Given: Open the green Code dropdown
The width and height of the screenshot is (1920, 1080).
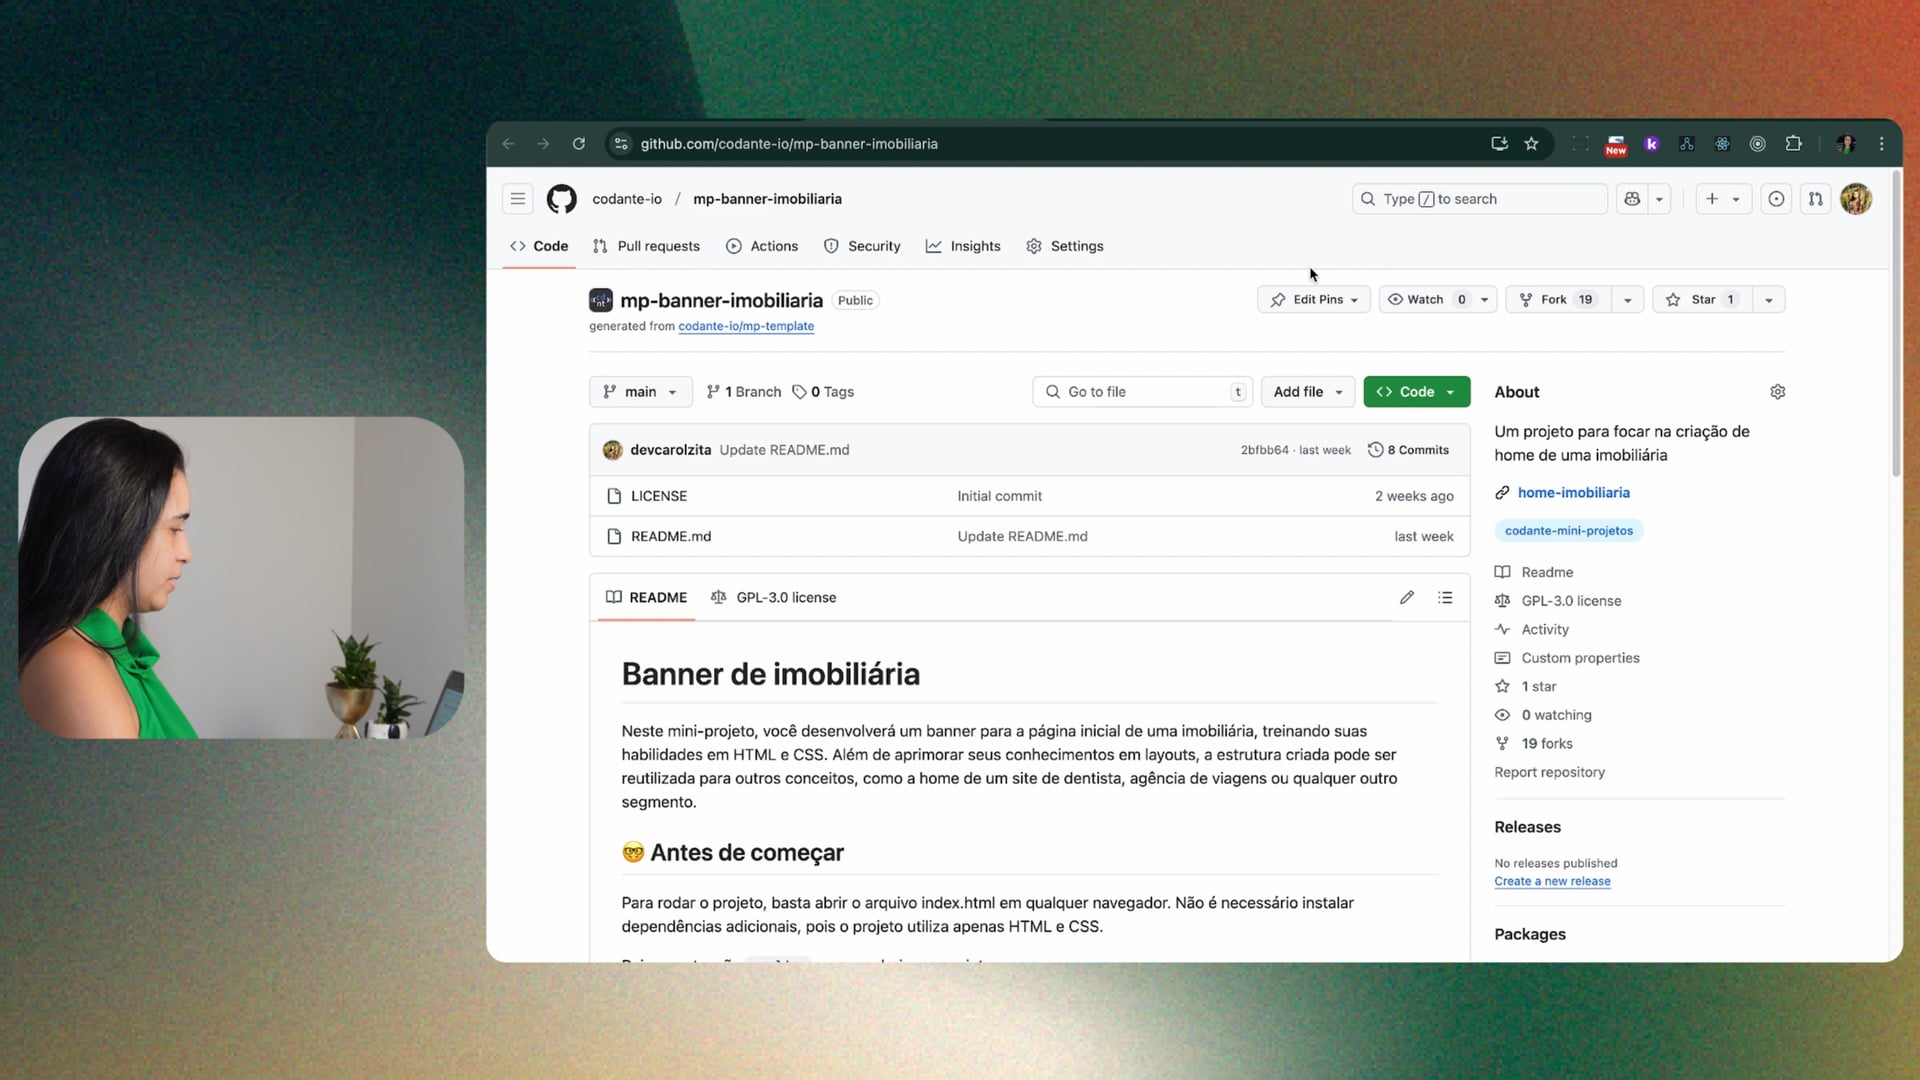Looking at the screenshot, I should pos(1416,392).
